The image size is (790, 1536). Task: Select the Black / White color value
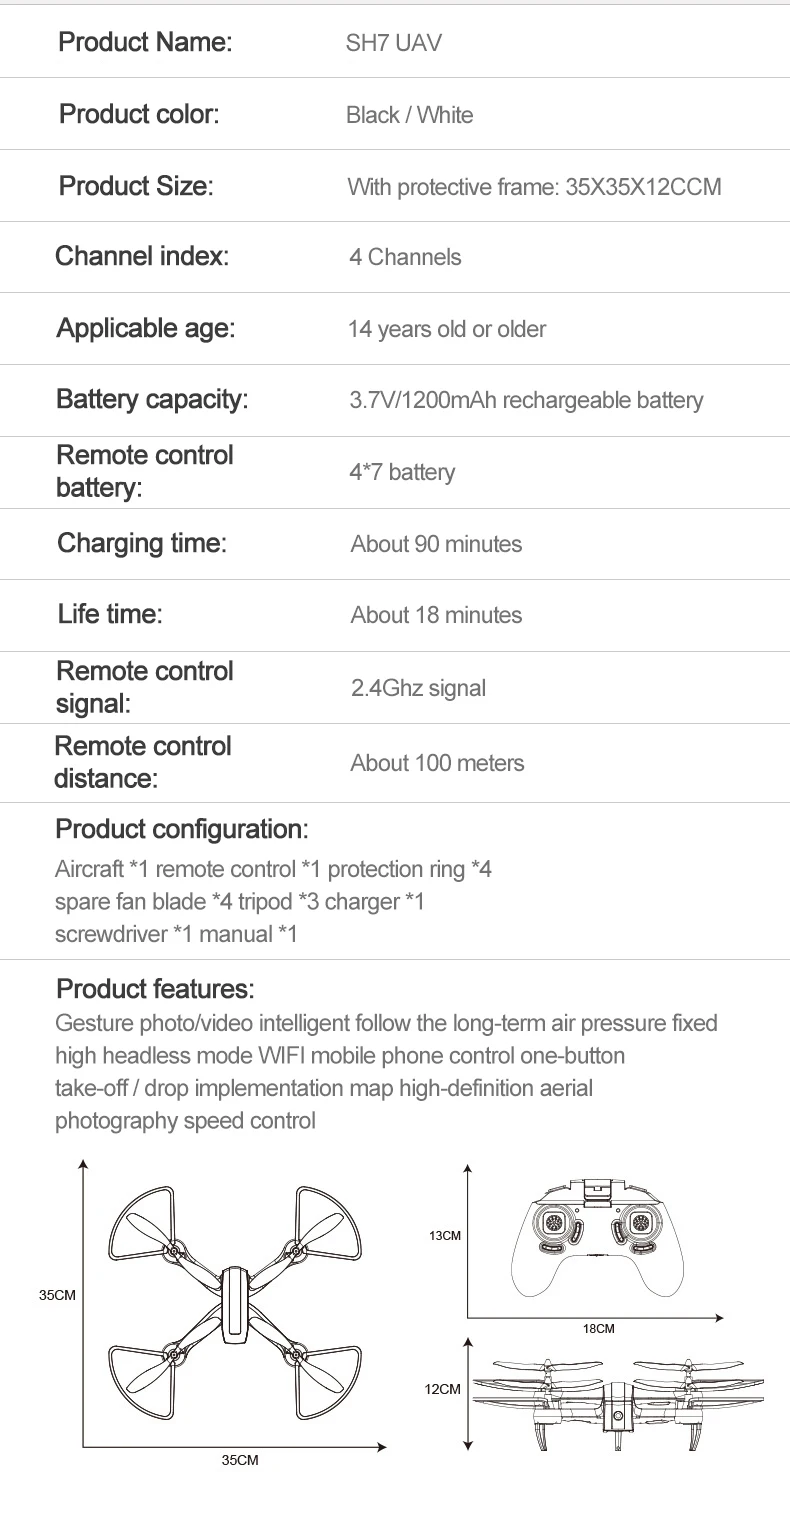pyautogui.click(x=409, y=115)
